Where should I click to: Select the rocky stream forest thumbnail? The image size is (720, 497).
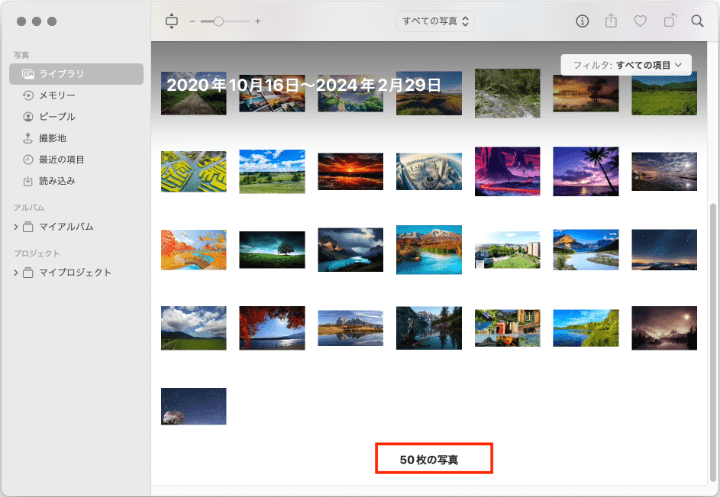(507, 93)
